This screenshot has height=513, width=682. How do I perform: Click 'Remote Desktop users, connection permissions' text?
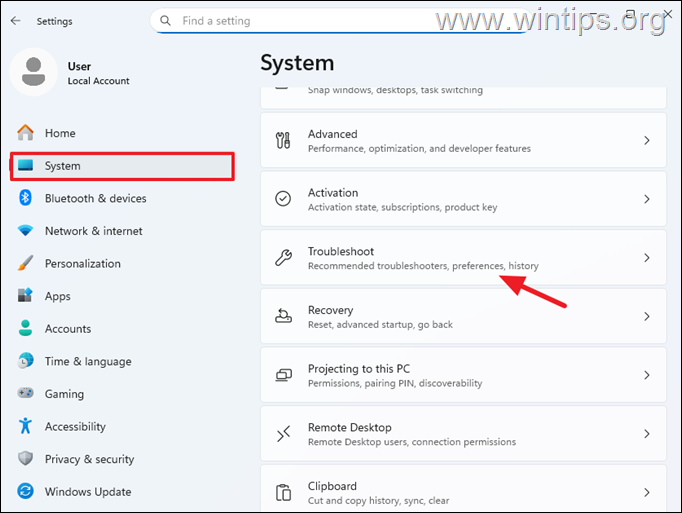[x=412, y=442]
